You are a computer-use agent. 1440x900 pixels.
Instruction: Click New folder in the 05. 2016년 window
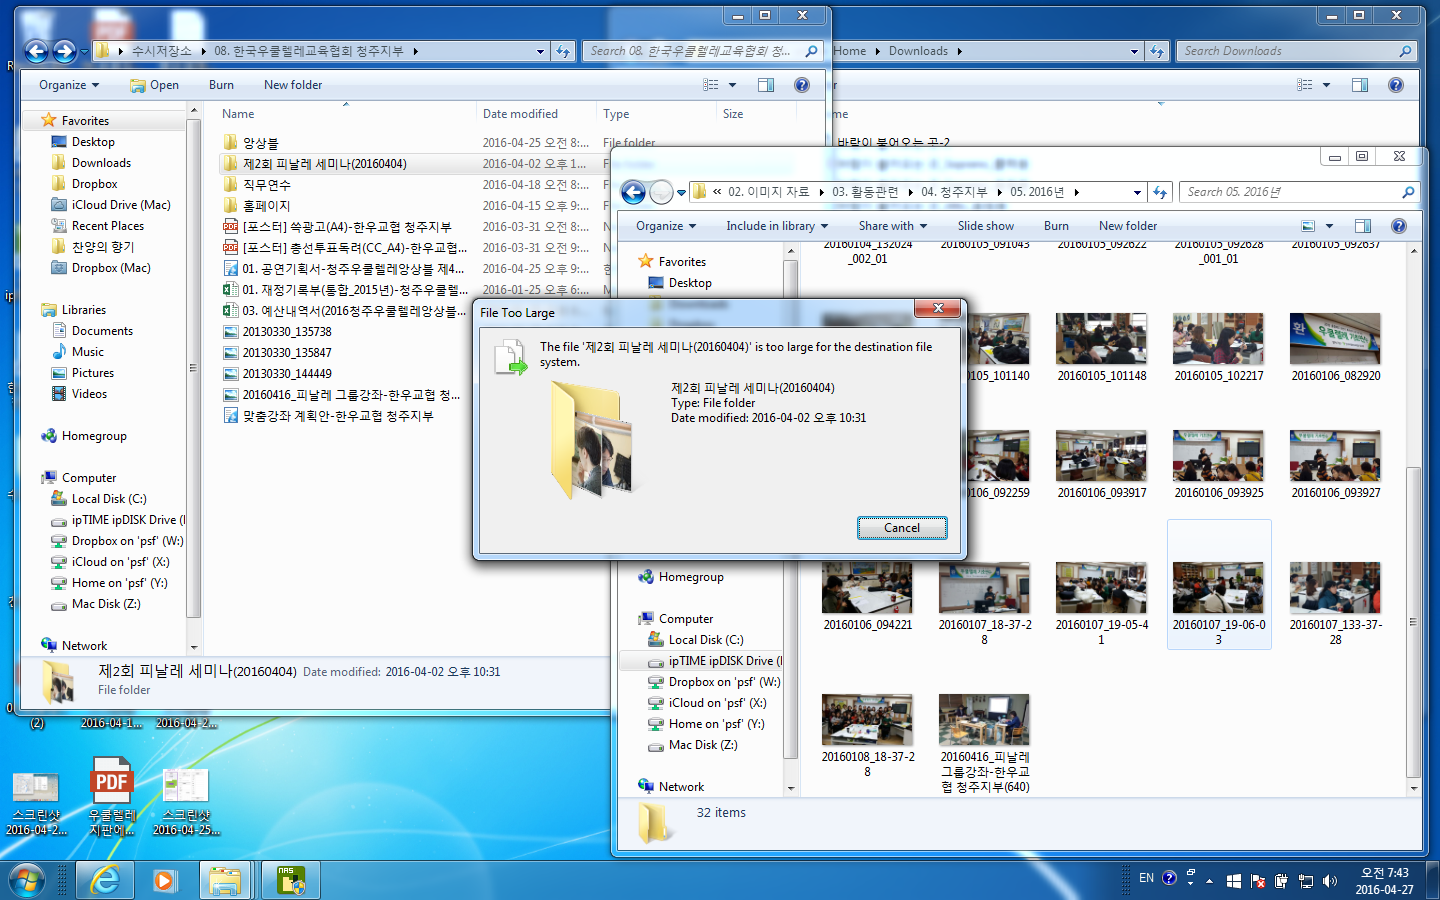click(1128, 226)
